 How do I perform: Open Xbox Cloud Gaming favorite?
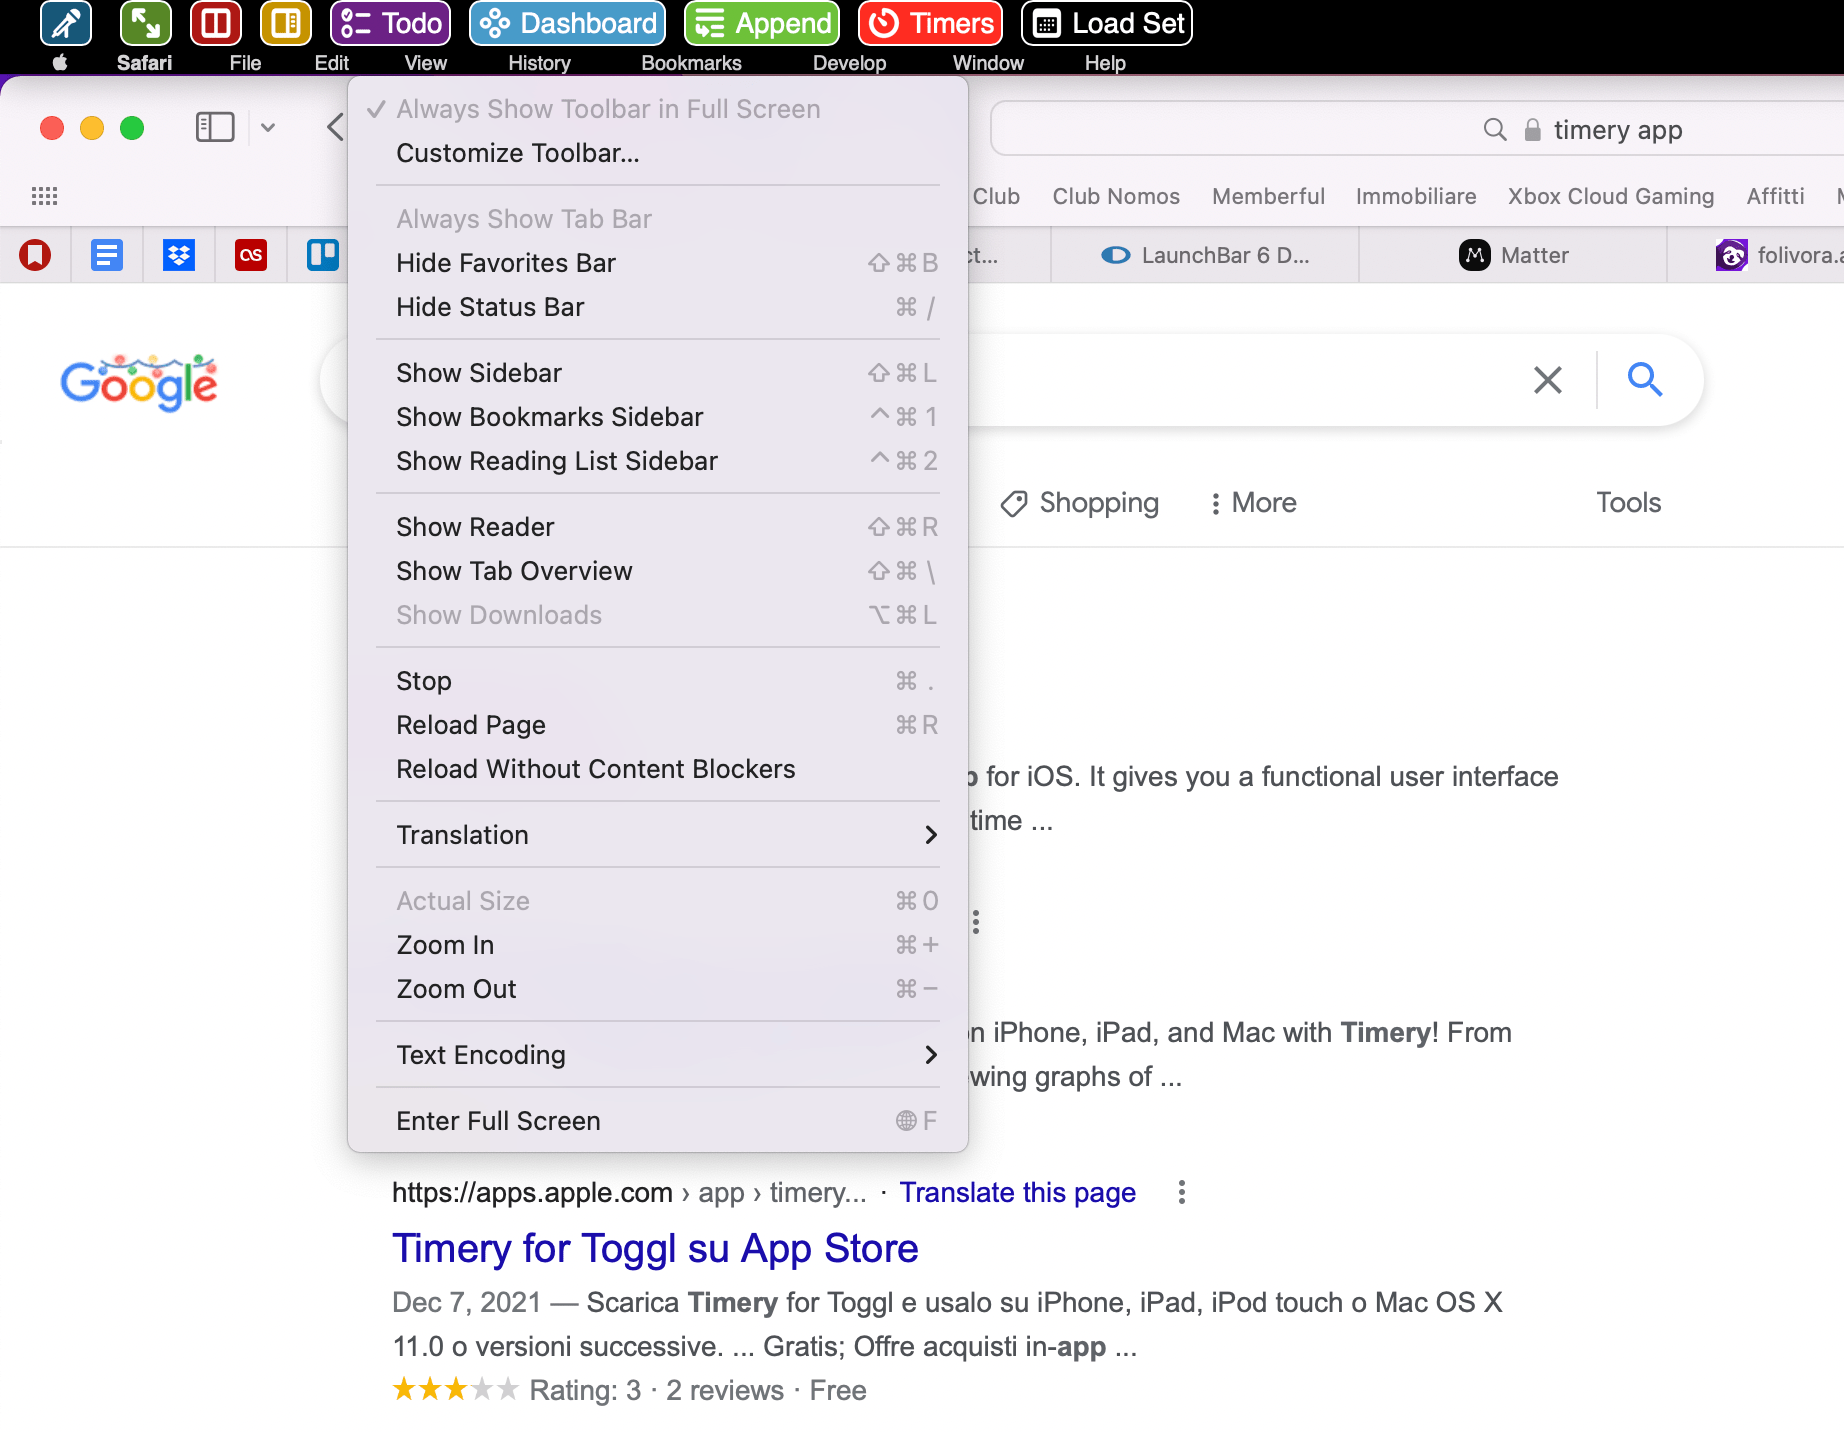(1611, 196)
